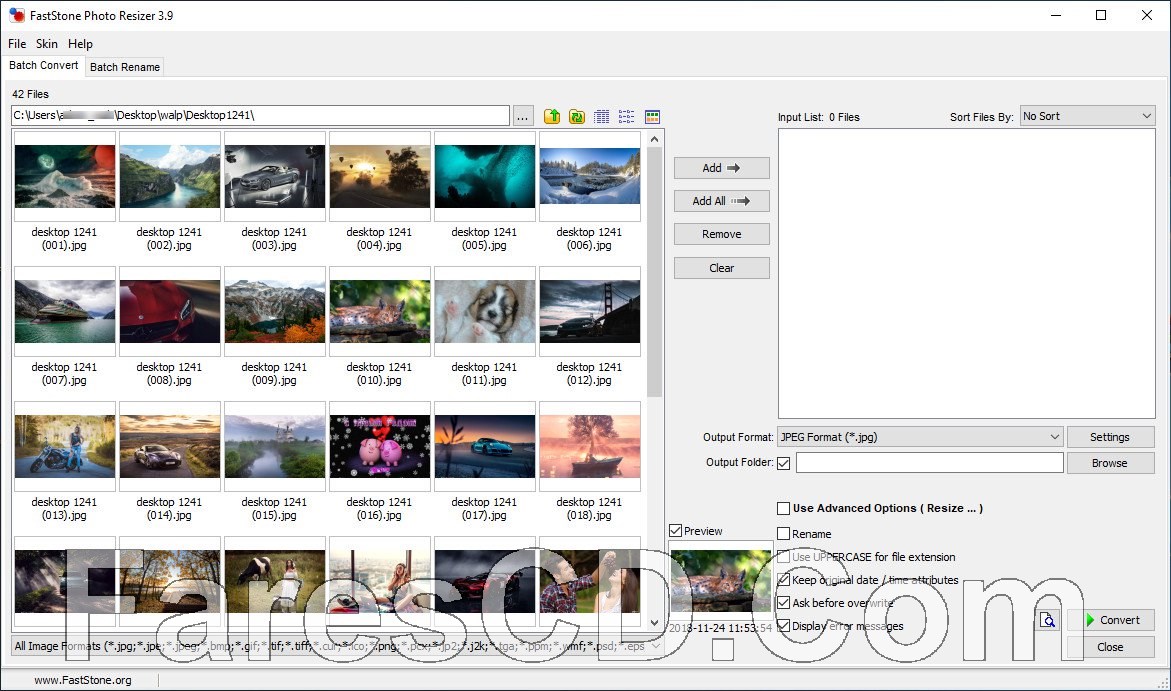1171x691 pixels.
Task: Click the folder path input field
Action: click(261, 116)
